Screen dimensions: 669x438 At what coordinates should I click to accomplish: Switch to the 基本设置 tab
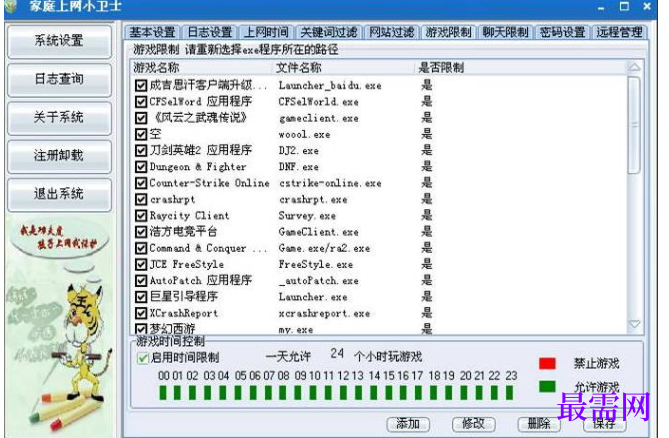(x=152, y=32)
